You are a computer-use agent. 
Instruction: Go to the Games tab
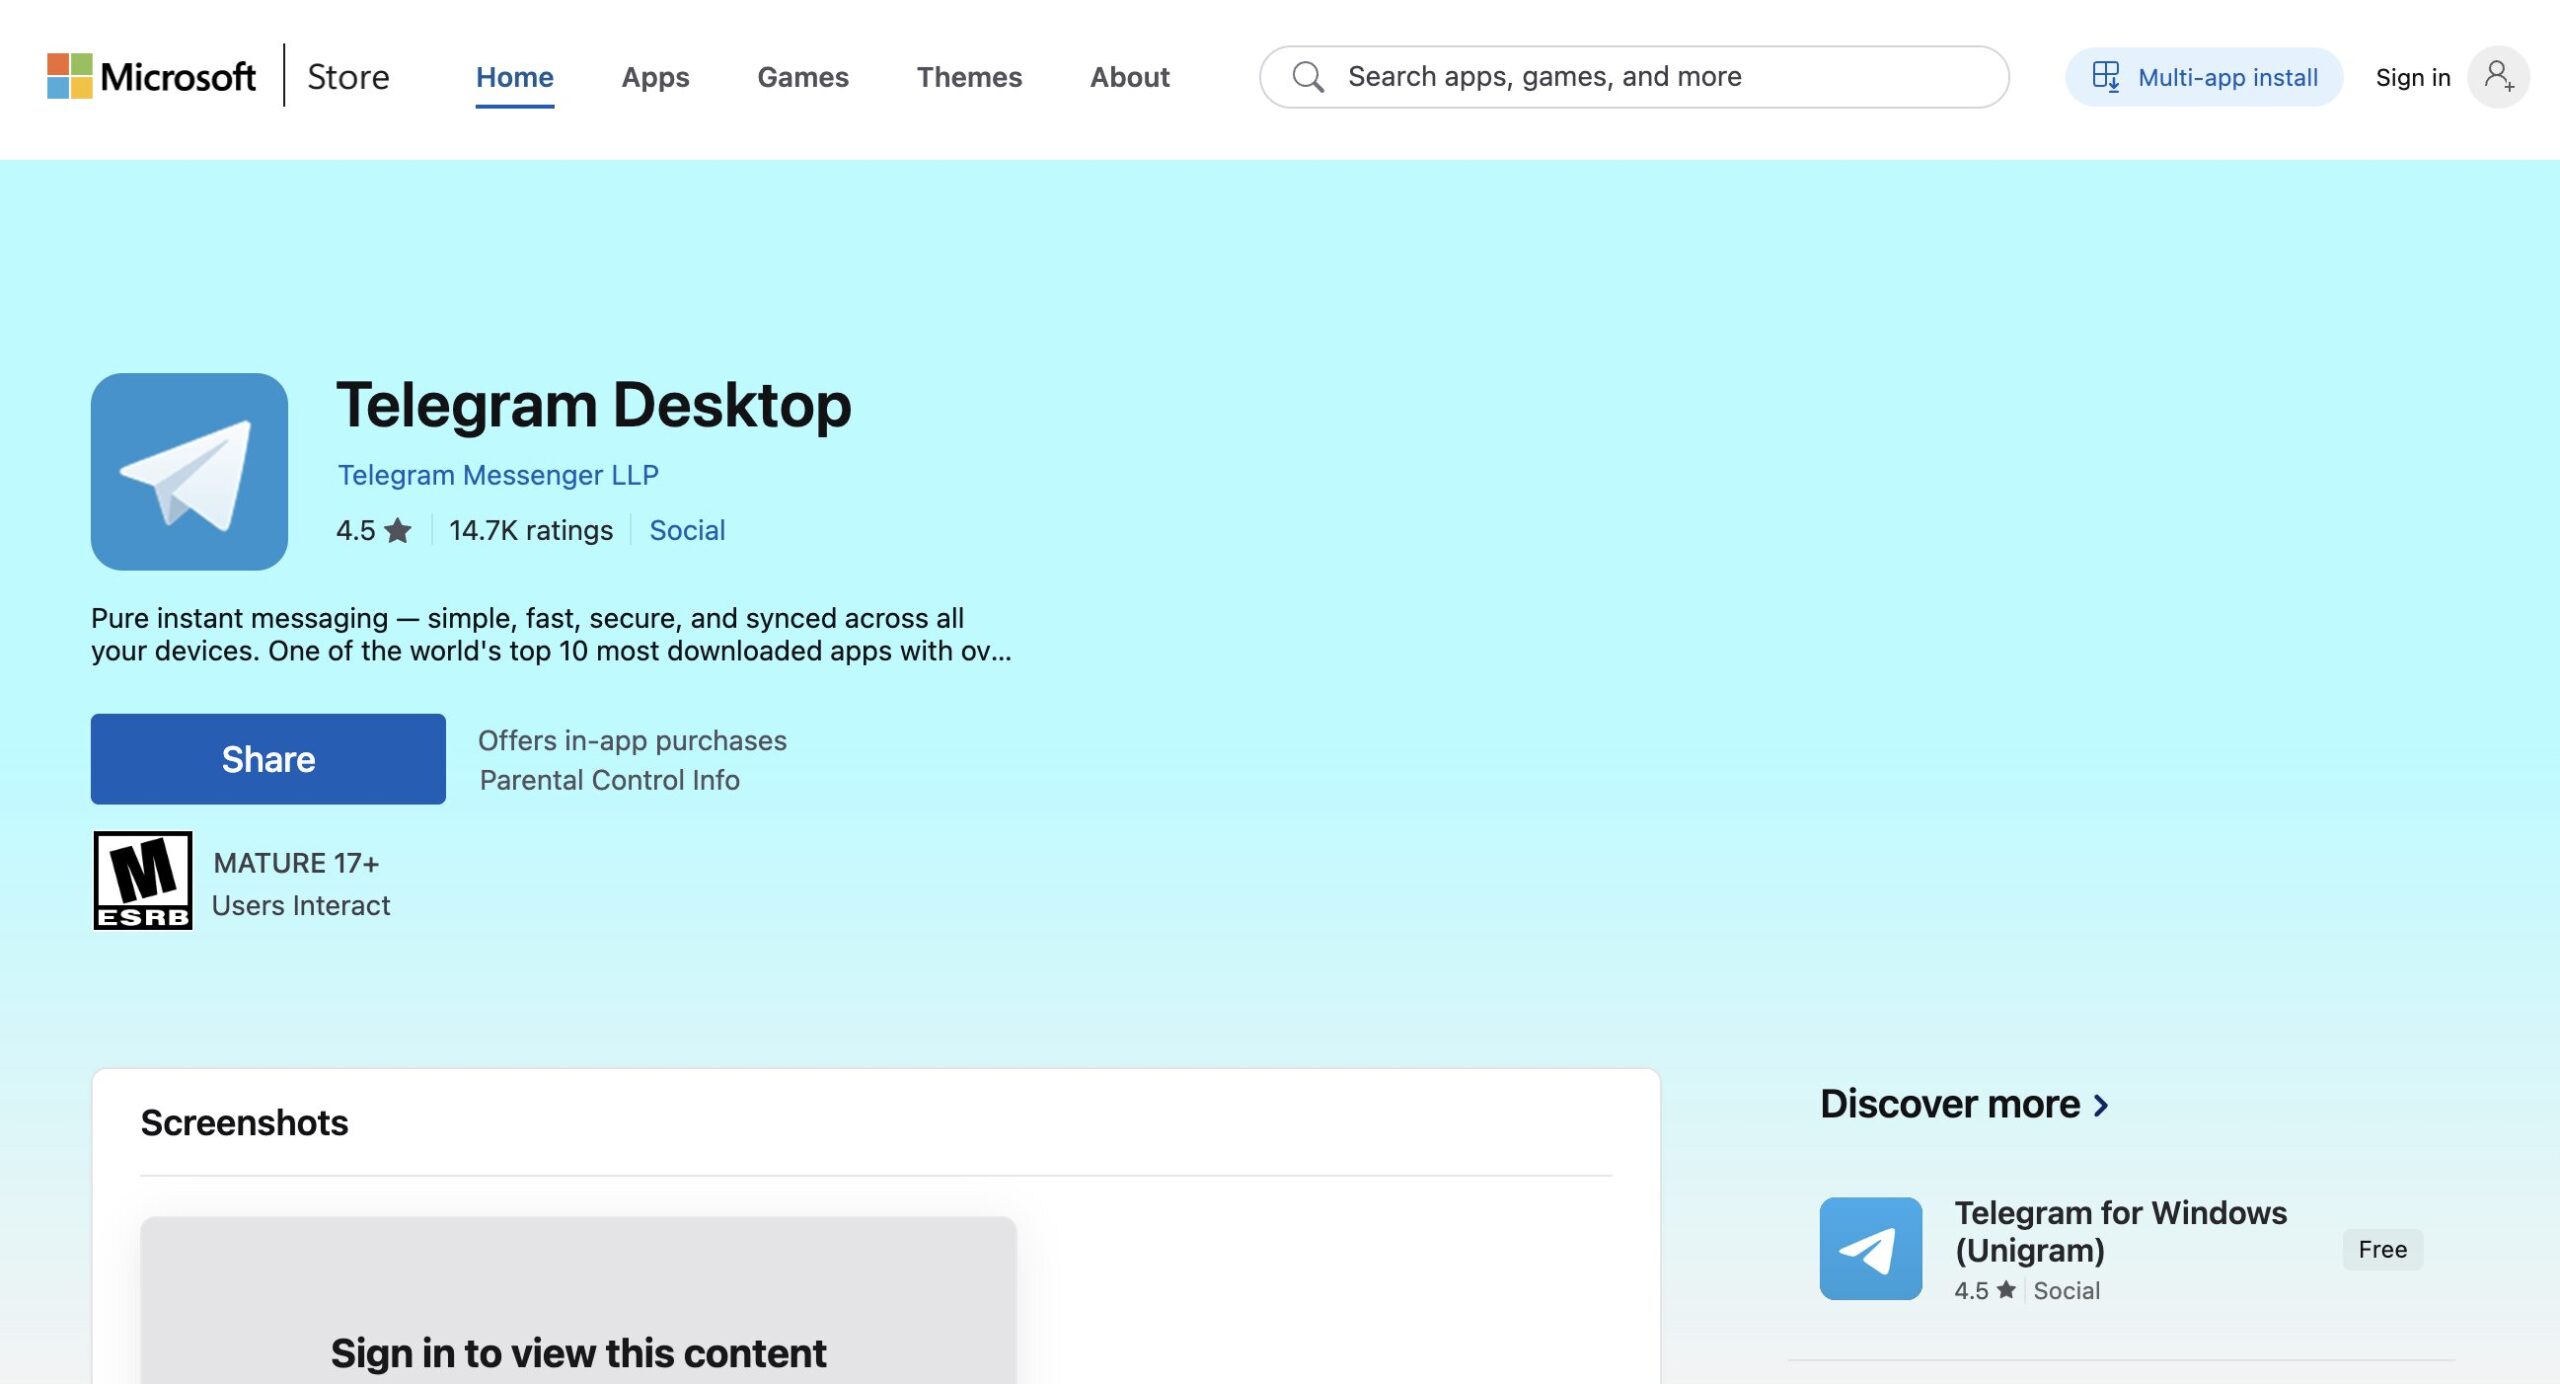(802, 77)
